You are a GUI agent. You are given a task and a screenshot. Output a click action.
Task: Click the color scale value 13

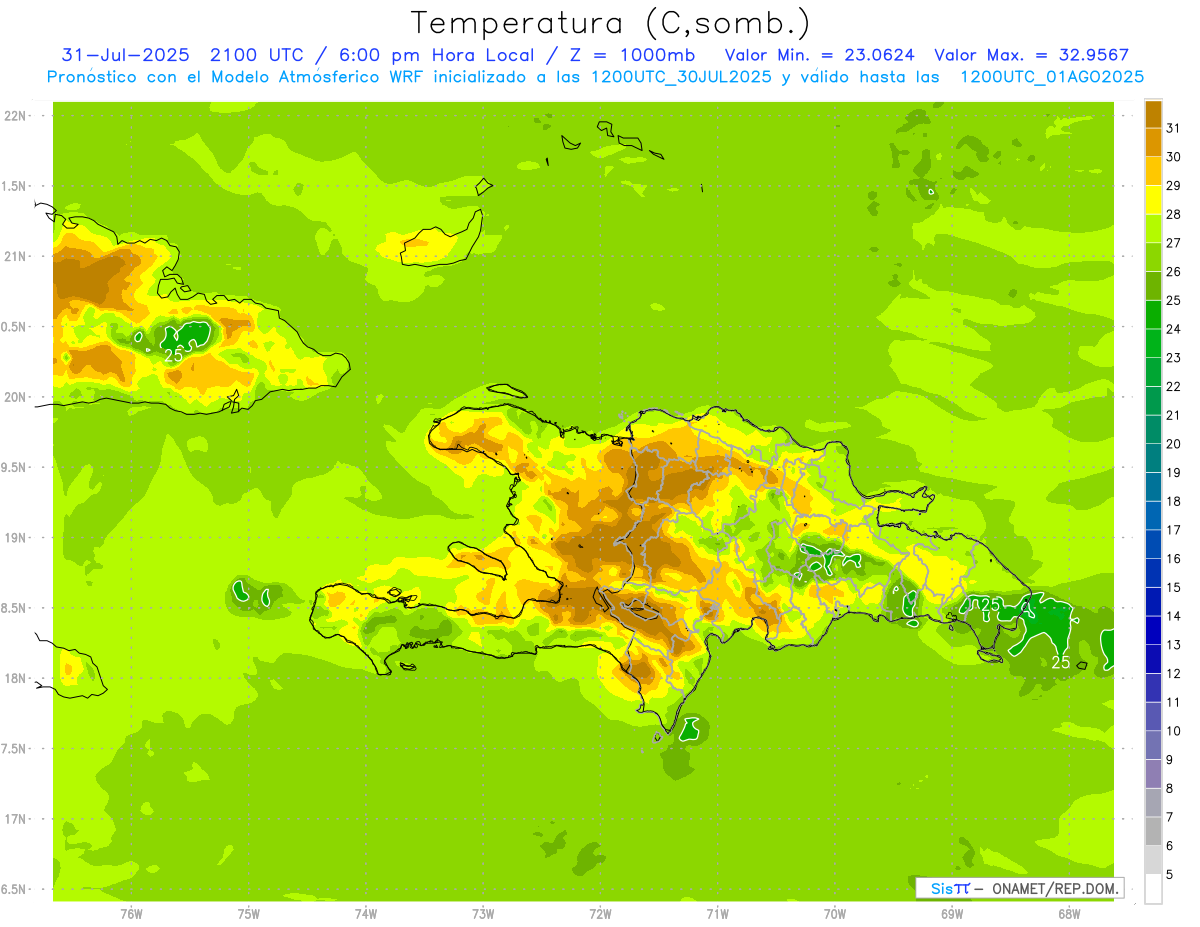1173,645
